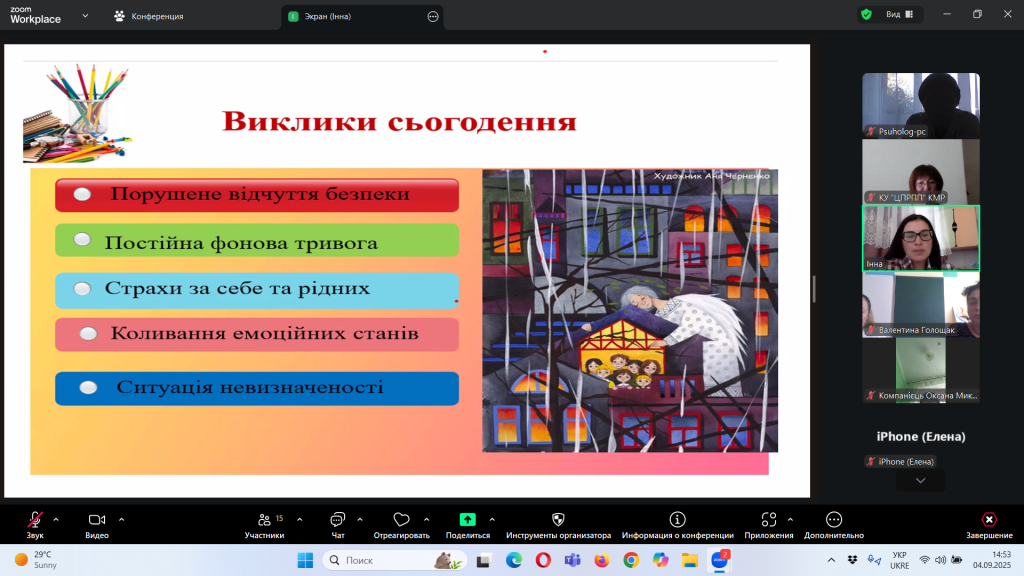The height and width of the screenshot is (576, 1024).
Task: Launch the Opera browser from the taskbar
Action: coord(543,560)
